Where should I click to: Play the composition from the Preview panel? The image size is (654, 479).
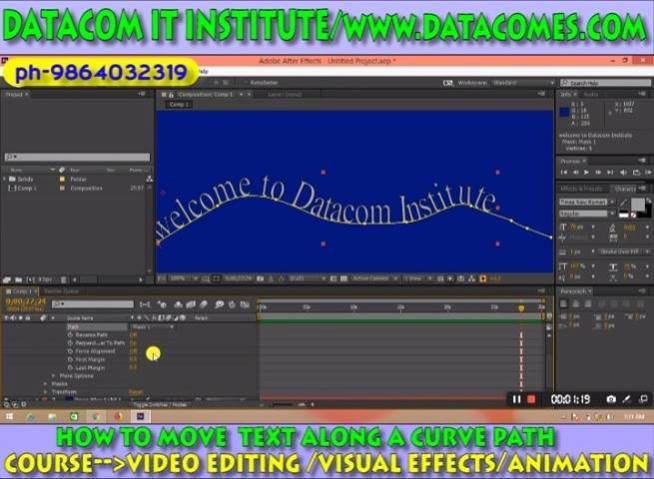coord(586,172)
